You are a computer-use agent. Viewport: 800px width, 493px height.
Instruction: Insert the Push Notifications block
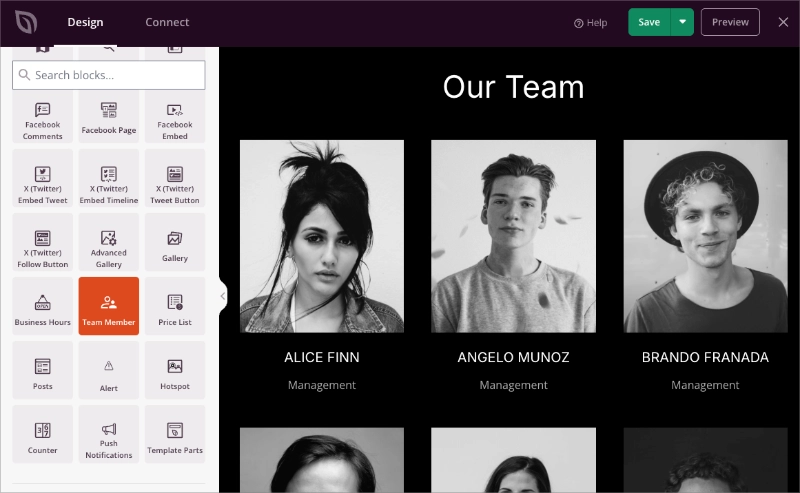click(109, 434)
